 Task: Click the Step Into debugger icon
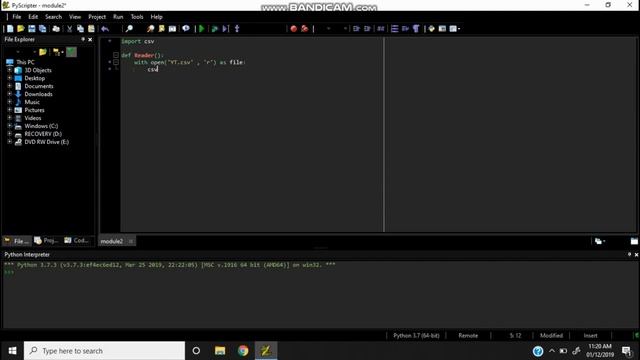click(x=237, y=29)
